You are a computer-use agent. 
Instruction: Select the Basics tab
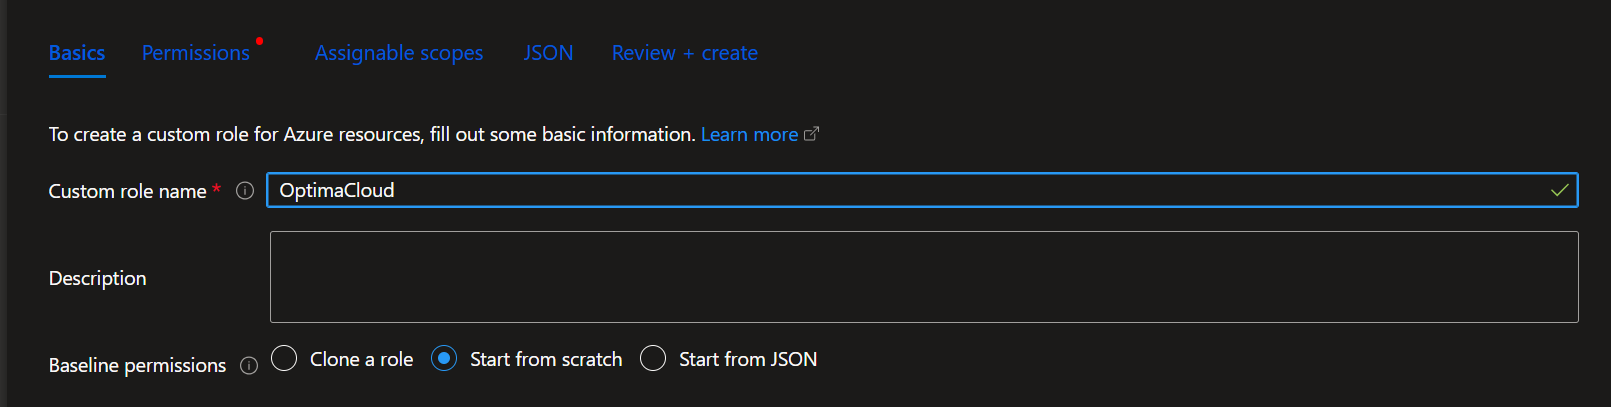pos(77,53)
